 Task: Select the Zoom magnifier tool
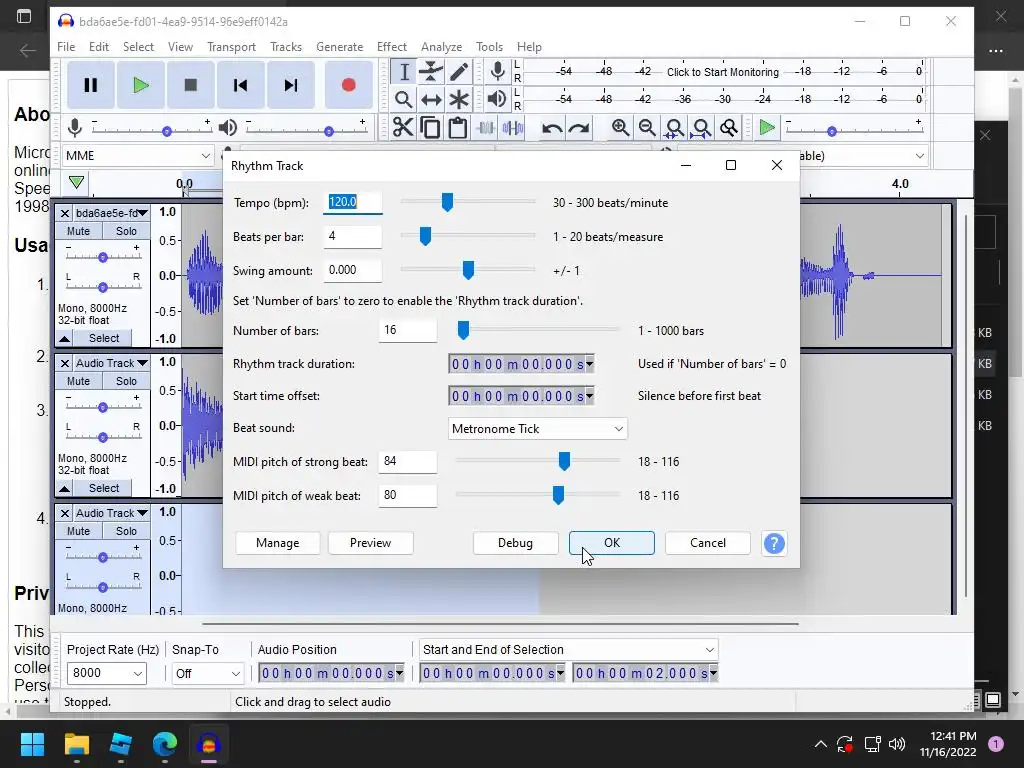(404, 99)
